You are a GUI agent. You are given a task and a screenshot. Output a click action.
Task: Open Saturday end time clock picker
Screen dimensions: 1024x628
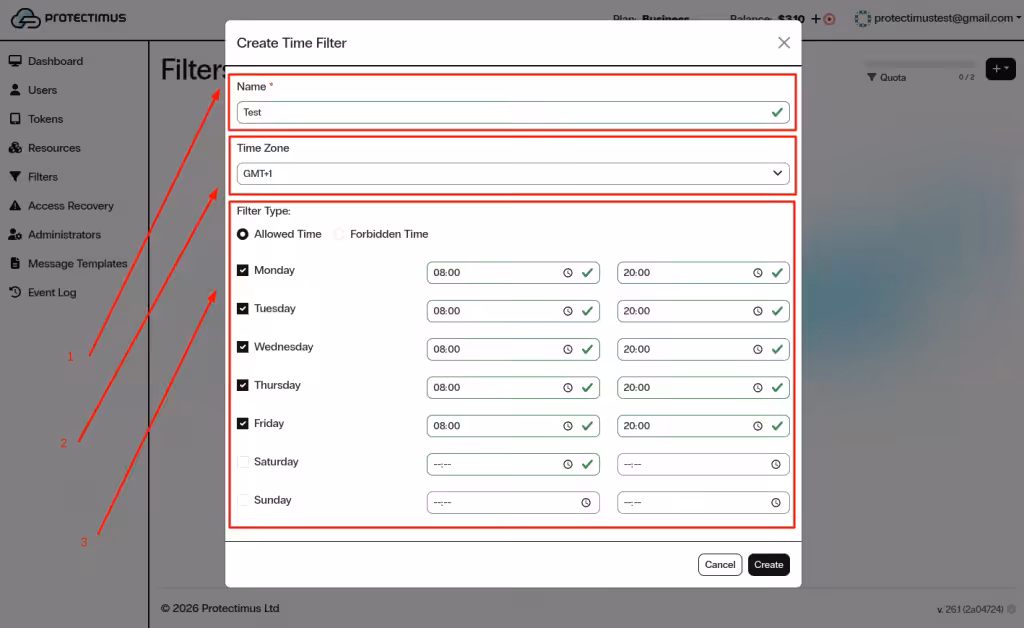(775, 464)
